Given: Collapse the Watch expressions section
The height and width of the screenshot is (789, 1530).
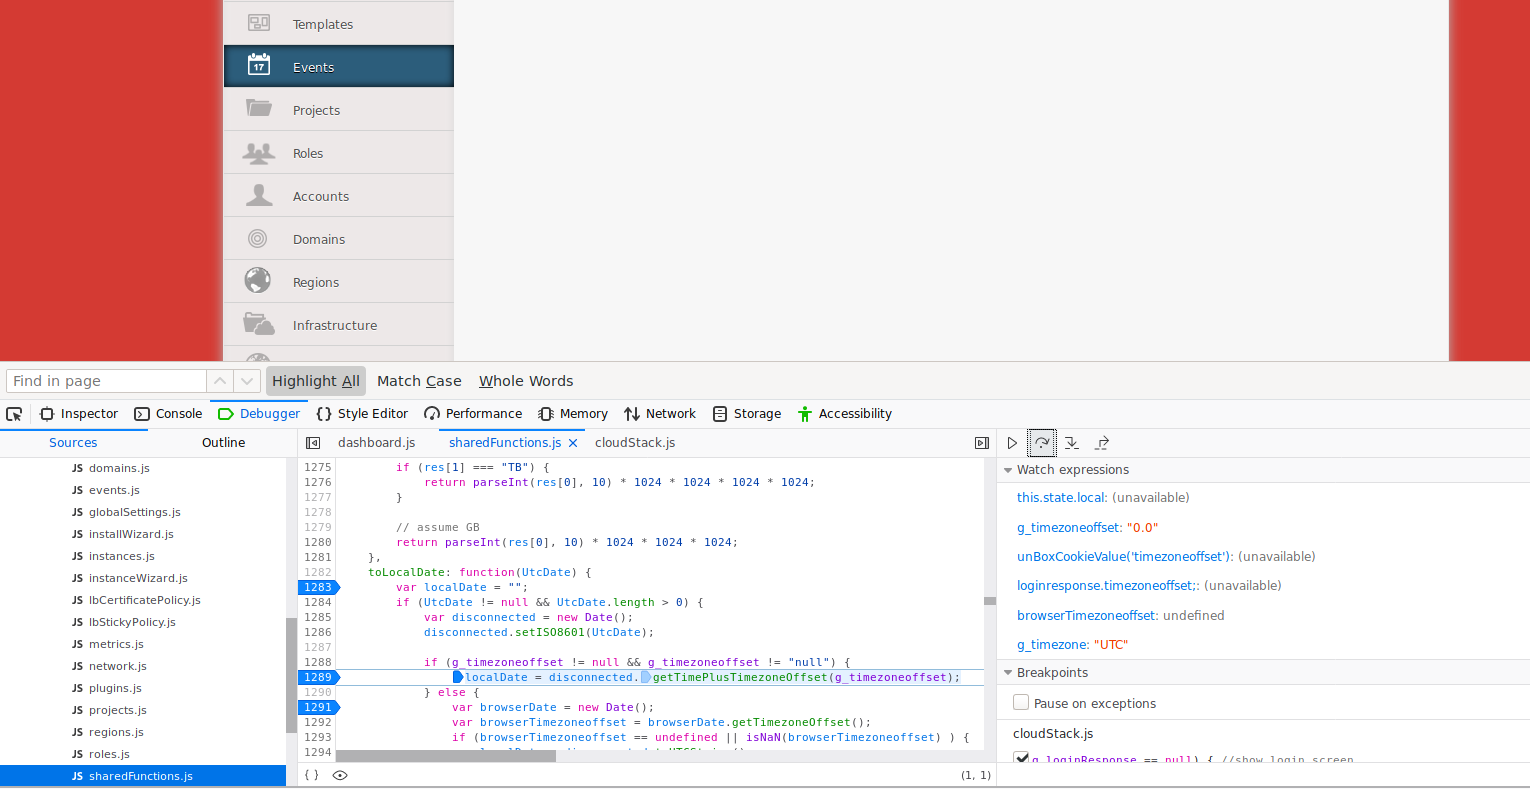Looking at the screenshot, I should pyautogui.click(x=1008, y=470).
